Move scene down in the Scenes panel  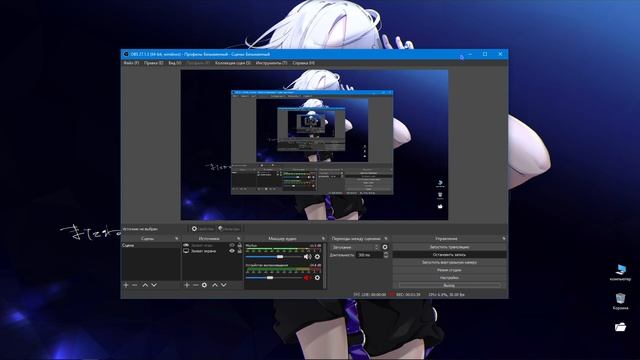click(154, 285)
